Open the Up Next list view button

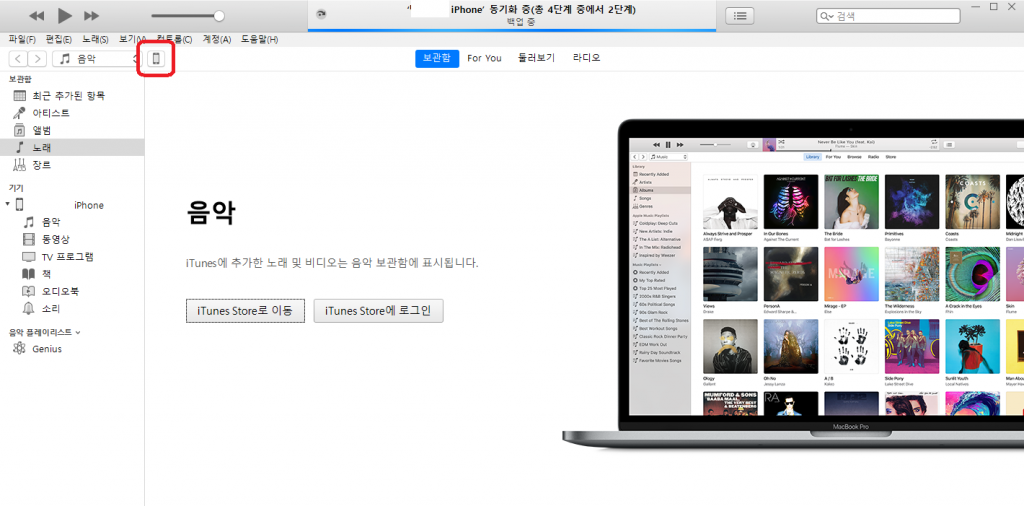(740, 16)
